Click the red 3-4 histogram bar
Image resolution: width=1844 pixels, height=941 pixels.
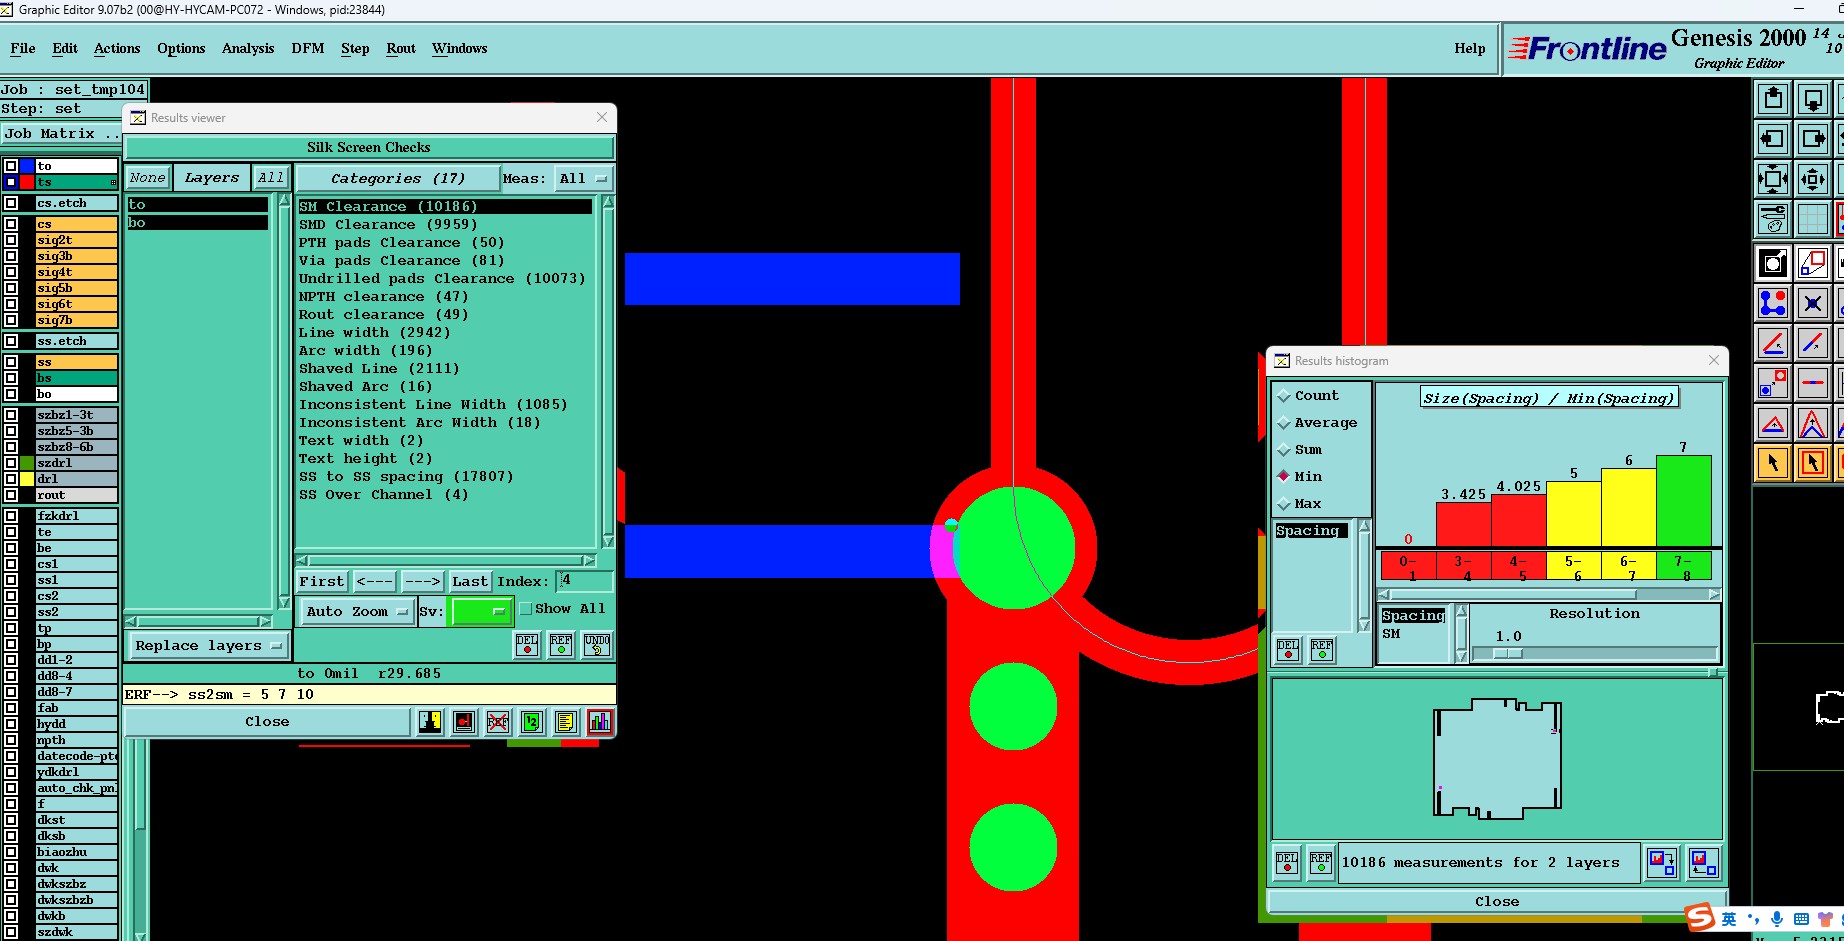pyautogui.click(x=1464, y=524)
